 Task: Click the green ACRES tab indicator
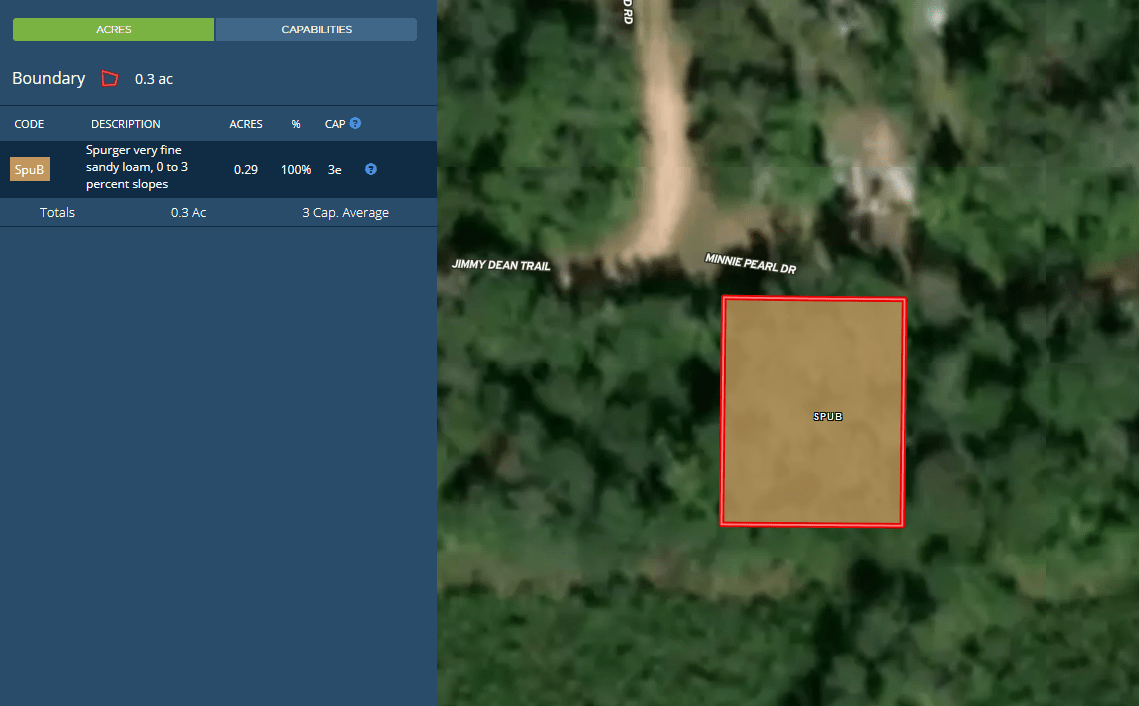[113, 29]
